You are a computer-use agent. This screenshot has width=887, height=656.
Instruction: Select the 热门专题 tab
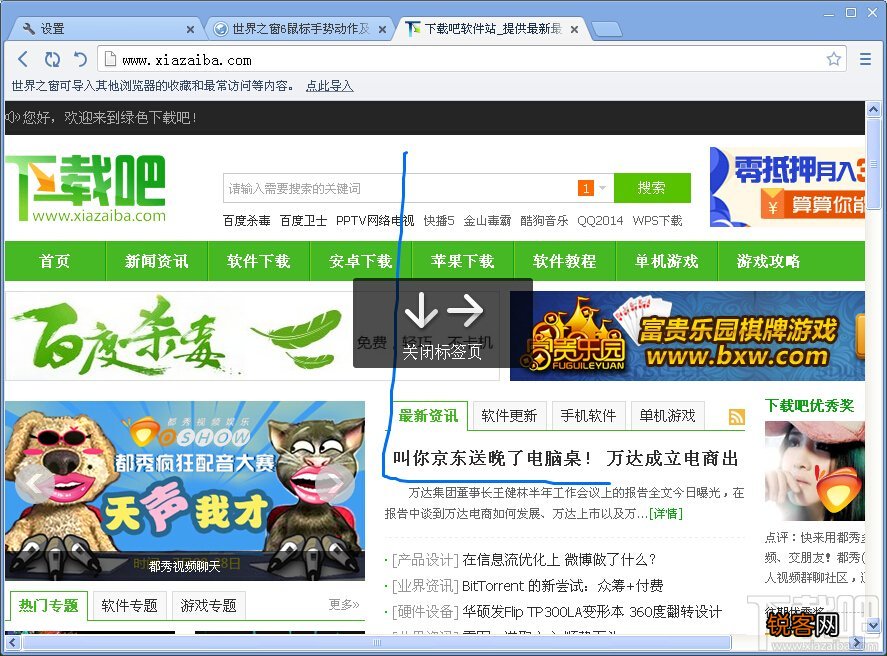(49, 606)
